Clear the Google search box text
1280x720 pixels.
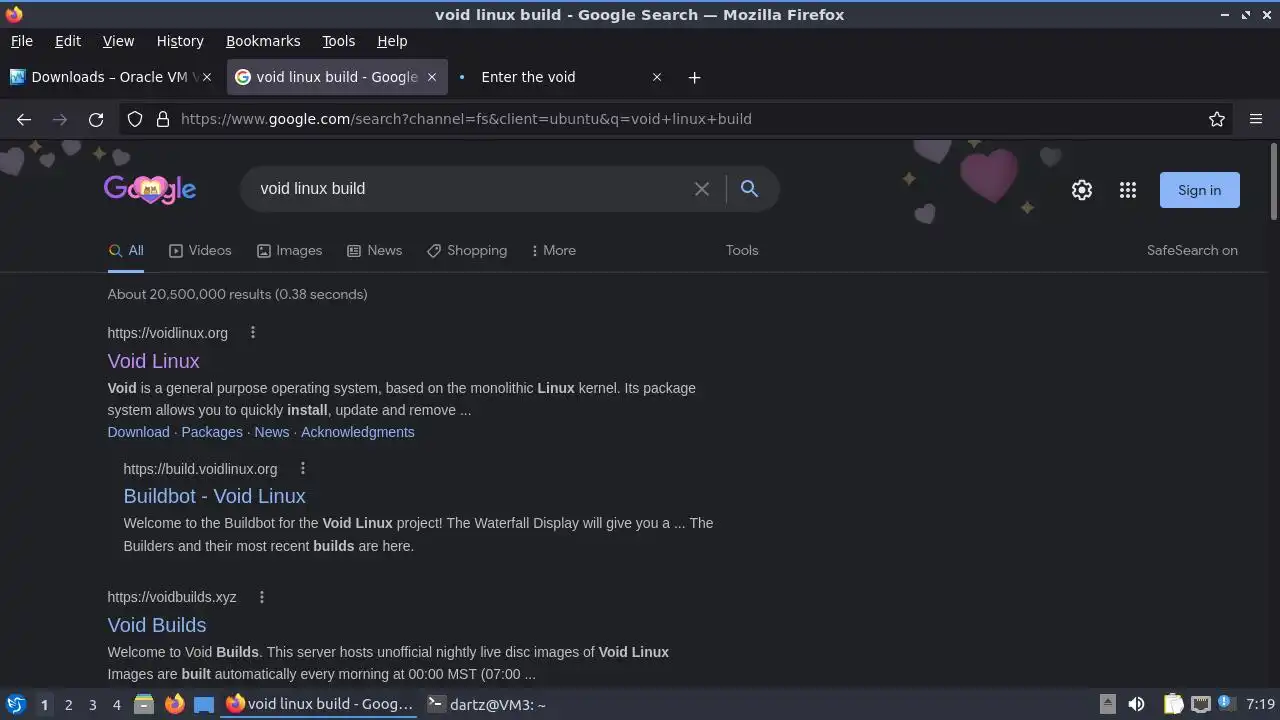(x=702, y=189)
